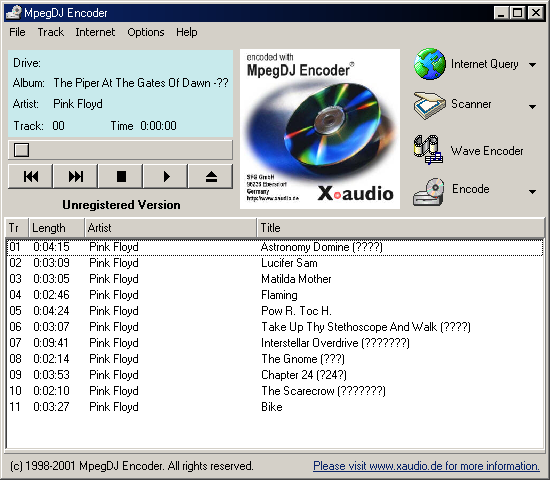550x480 pixels.
Task: Open the File menu
Action: 17,32
